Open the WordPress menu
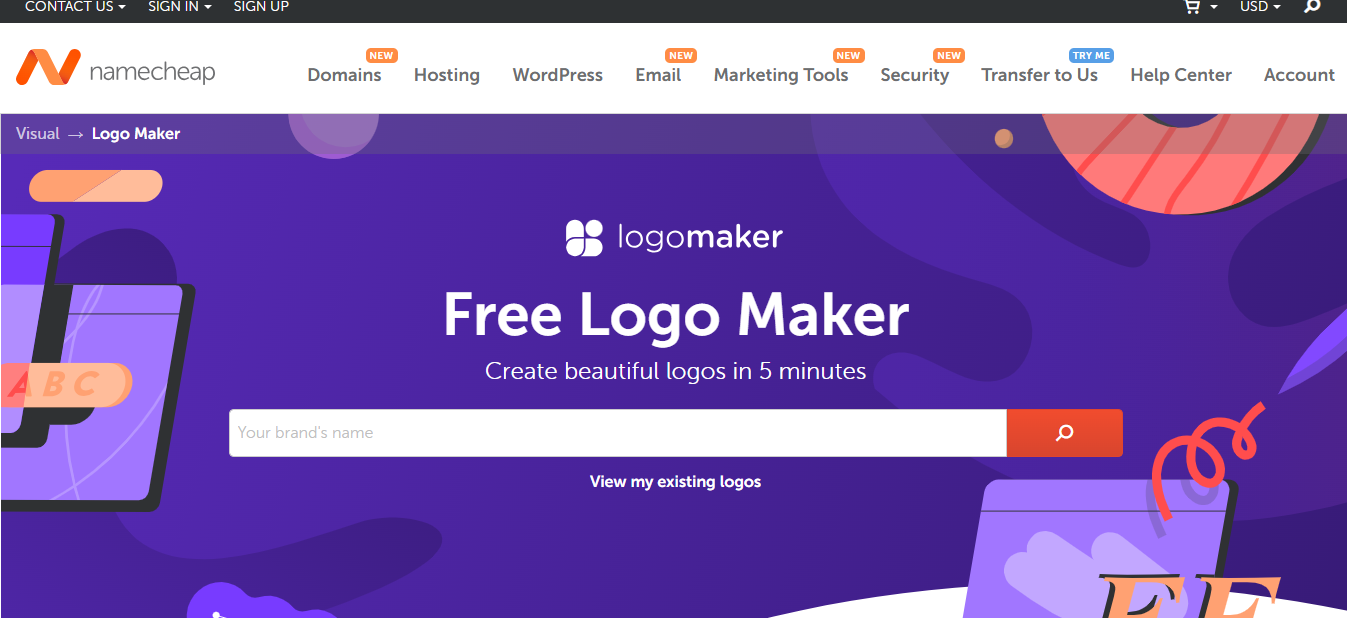 click(558, 75)
